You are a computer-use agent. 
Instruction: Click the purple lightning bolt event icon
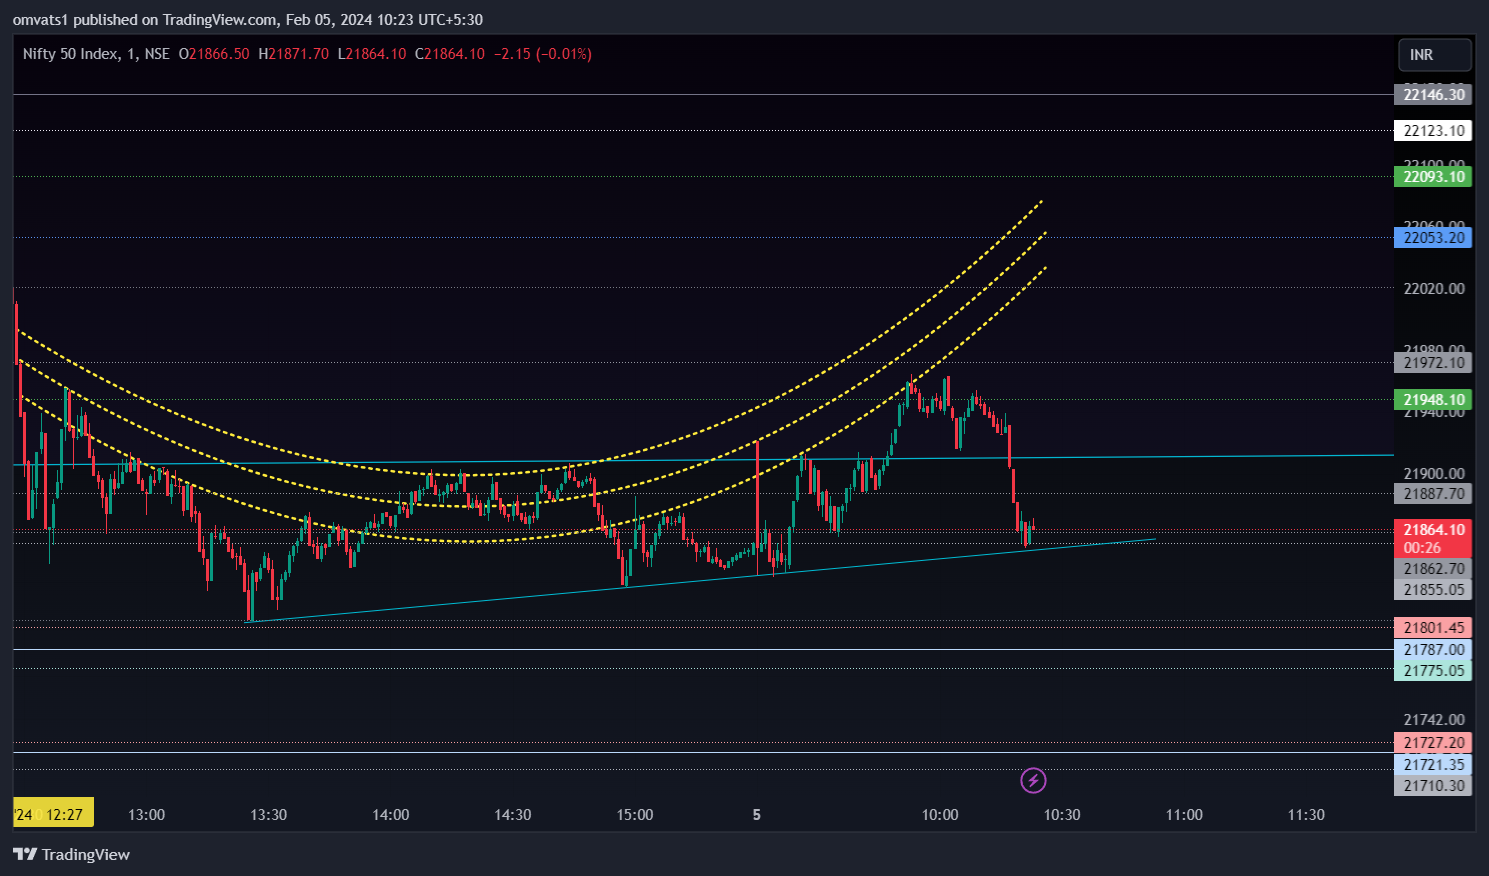pyautogui.click(x=1033, y=780)
